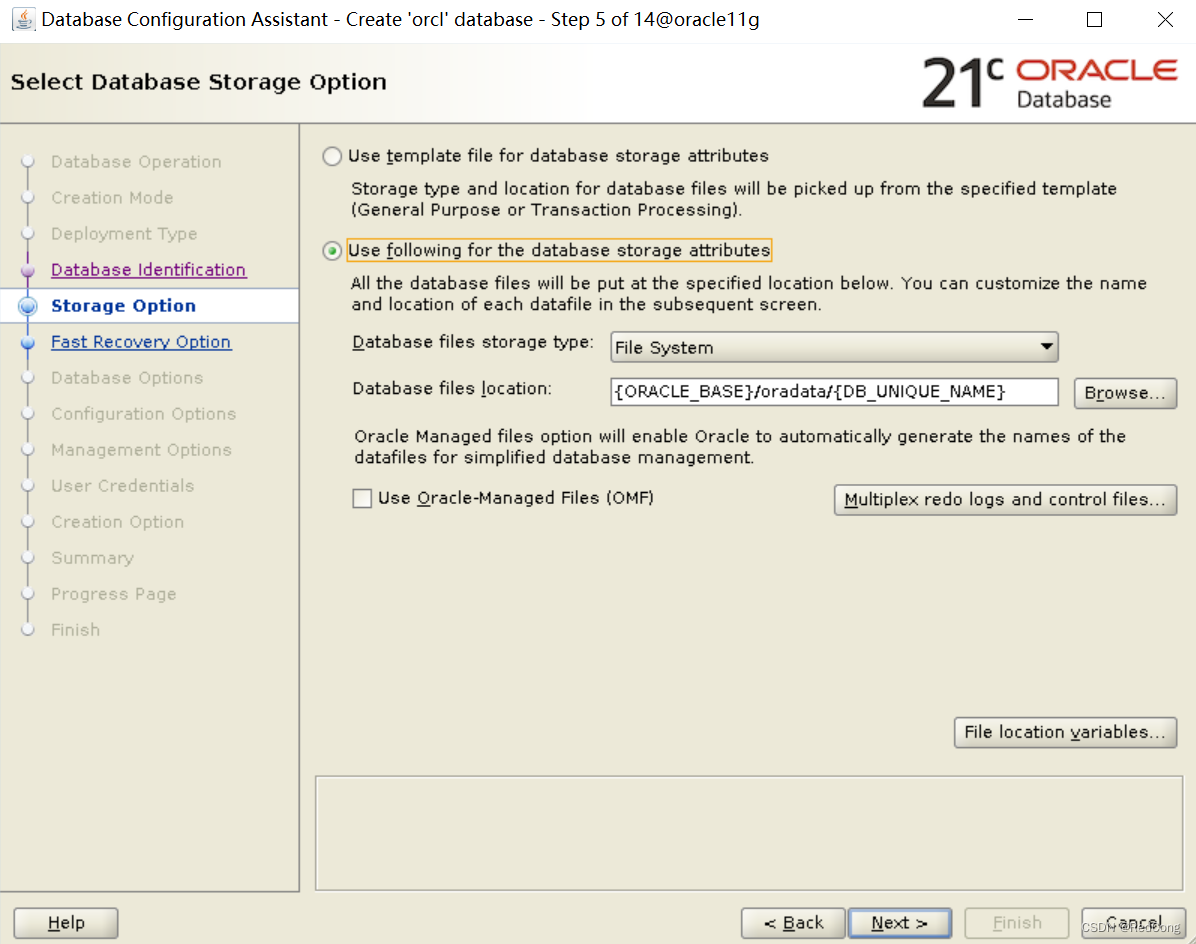Click the Storage Option step marker icon
The height and width of the screenshot is (944, 1196).
click(28, 306)
